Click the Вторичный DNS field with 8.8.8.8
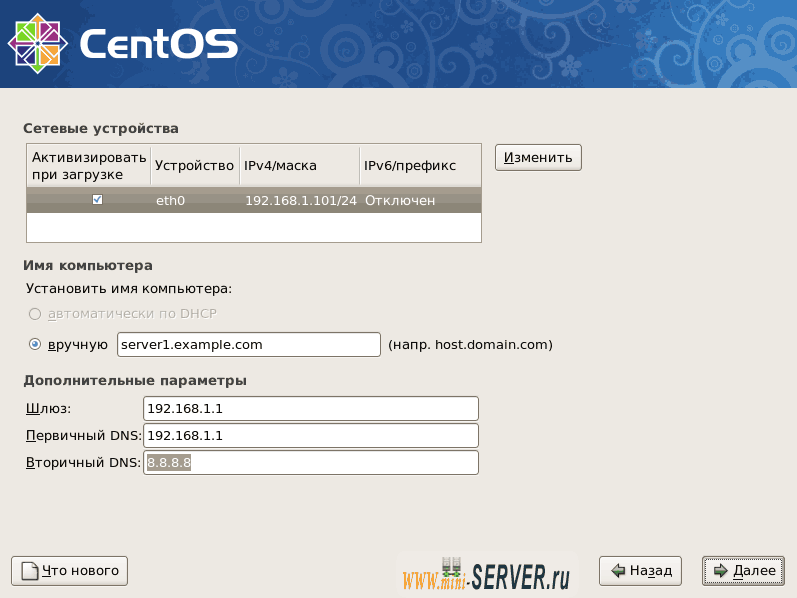The image size is (797, 598). tap(311, 463)
